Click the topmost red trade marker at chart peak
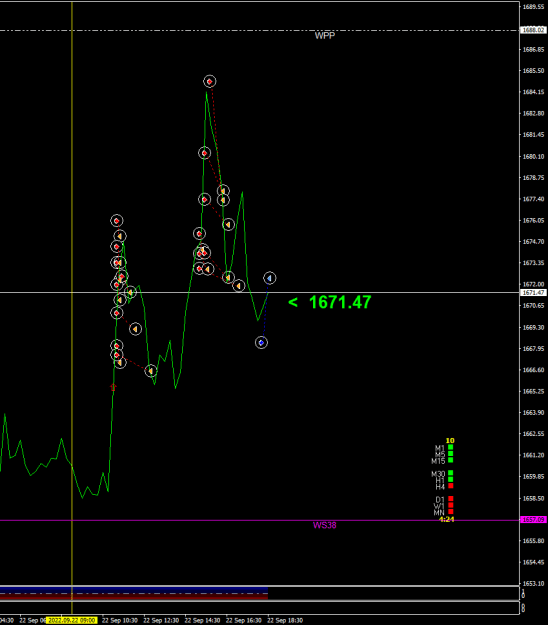The image size is (548, 625). [210, 81]
